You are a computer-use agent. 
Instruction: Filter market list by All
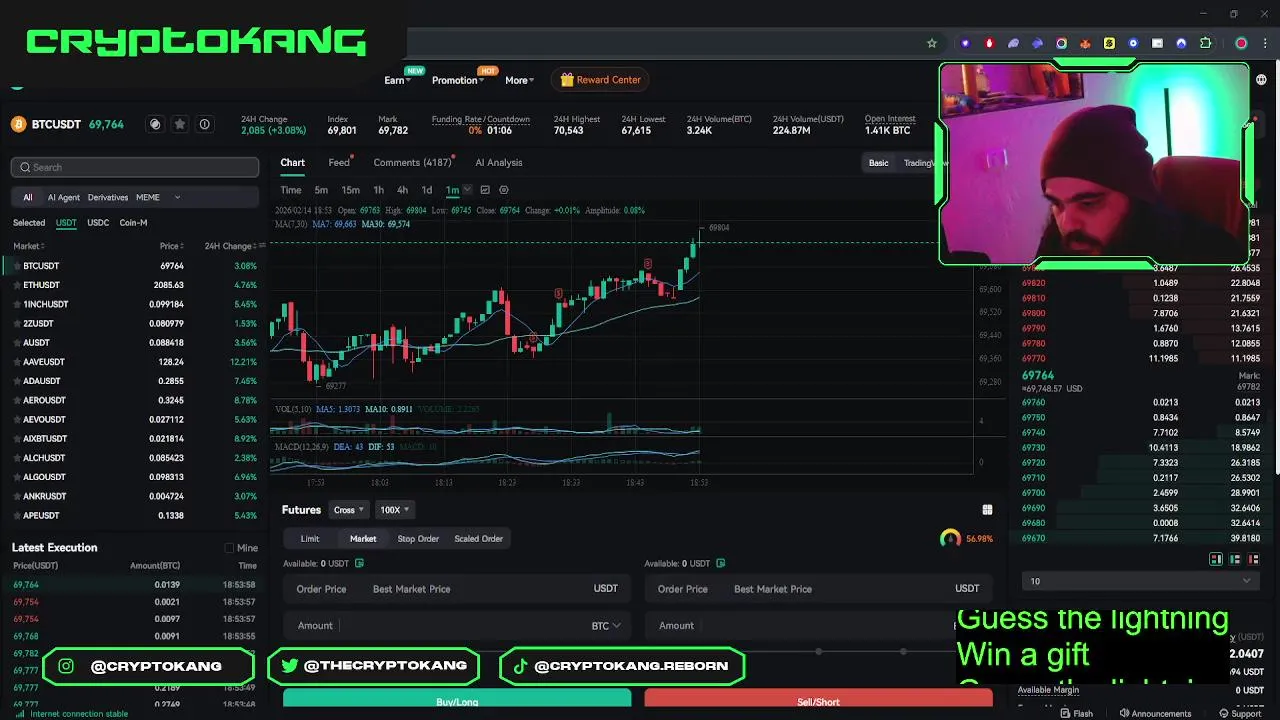coord(28,198)
